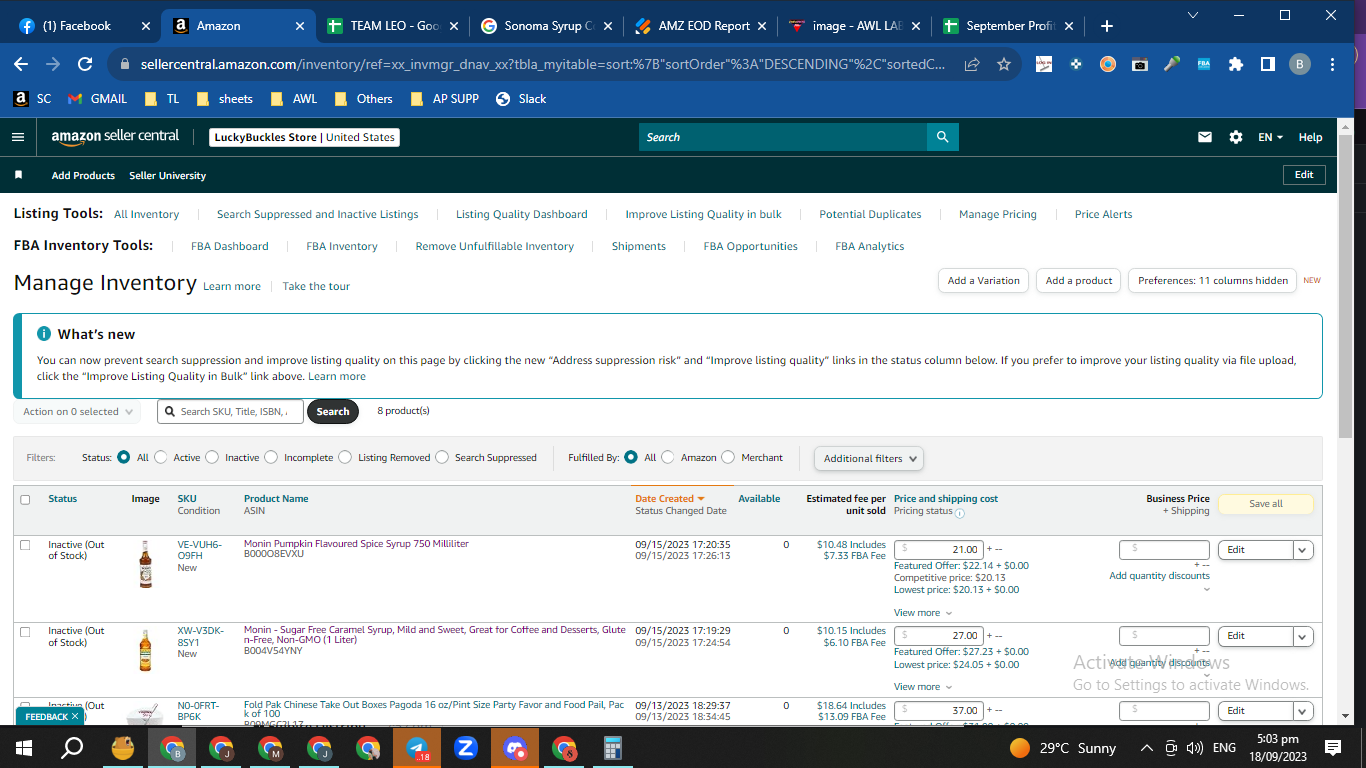Click the bookmark flag beside Add Products
Screen dimensions: 1366x768
18,175
